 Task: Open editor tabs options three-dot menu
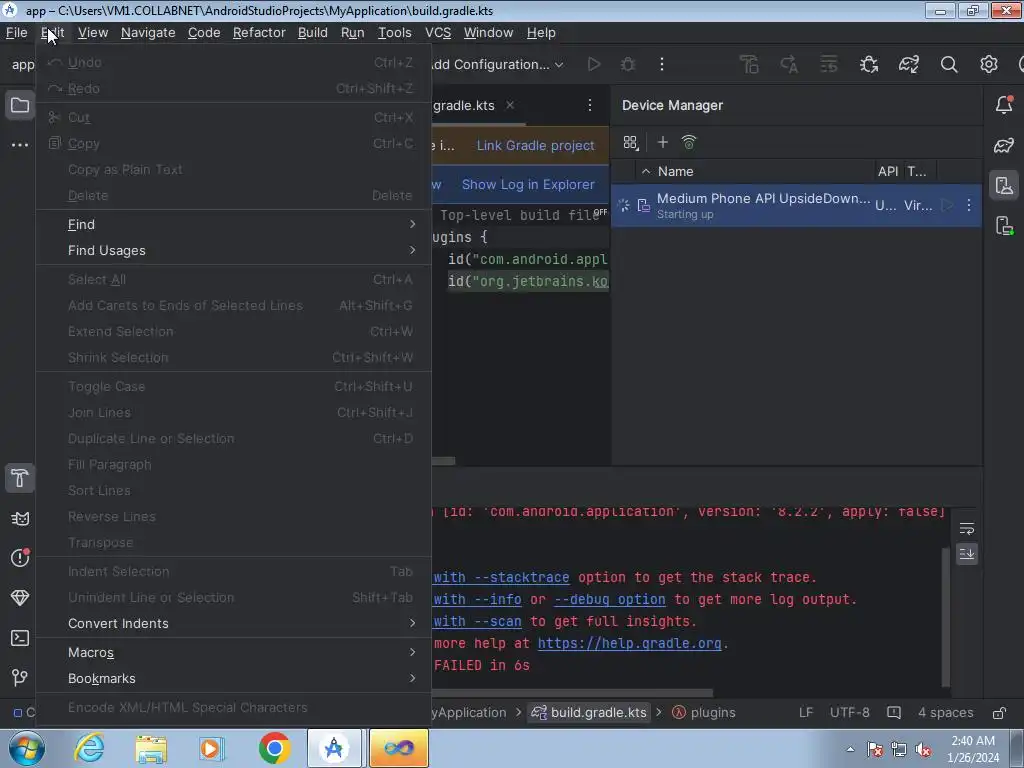[x=590, y=104]
